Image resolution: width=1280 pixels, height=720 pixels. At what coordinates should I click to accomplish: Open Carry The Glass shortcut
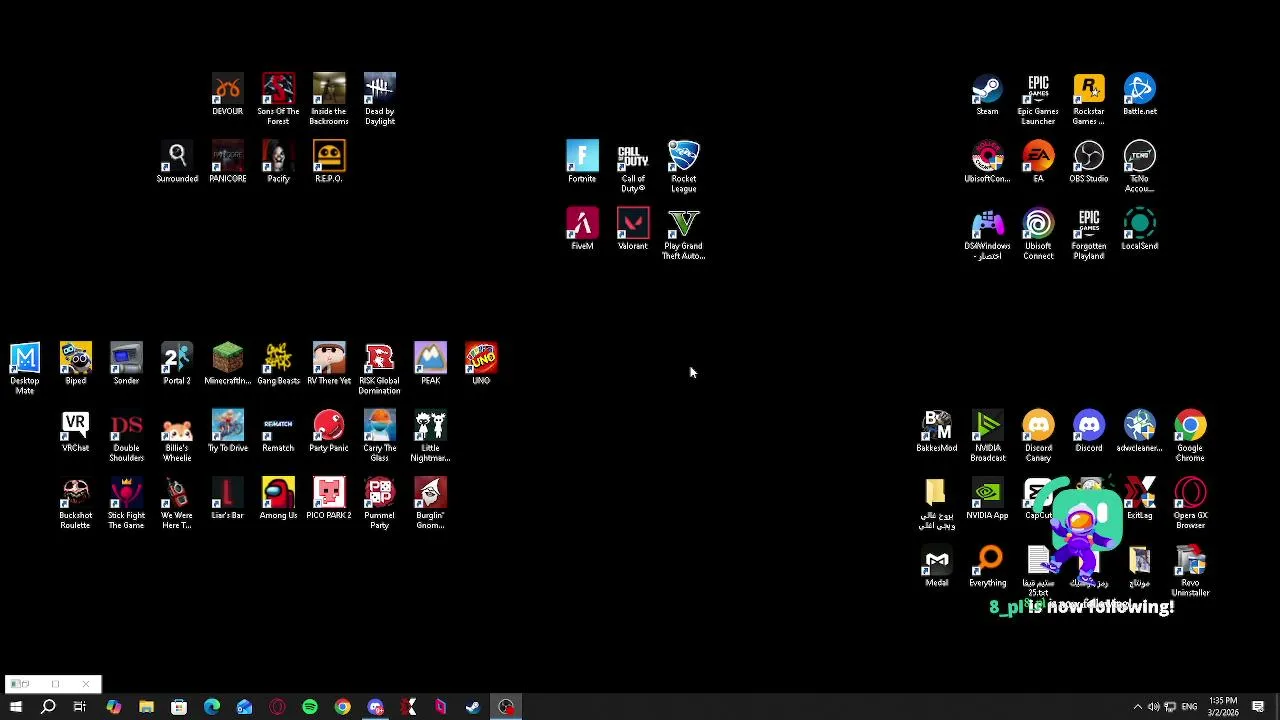click(x=380, y=436)
